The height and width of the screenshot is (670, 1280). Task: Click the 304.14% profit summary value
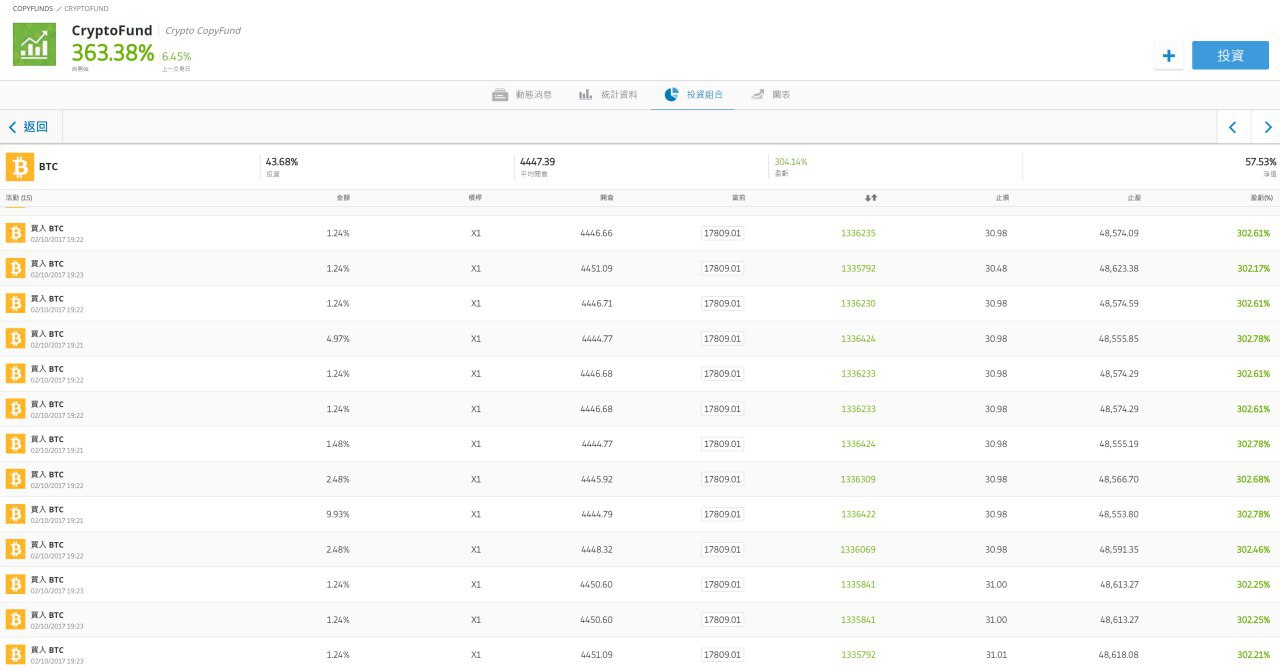(791, 161)
